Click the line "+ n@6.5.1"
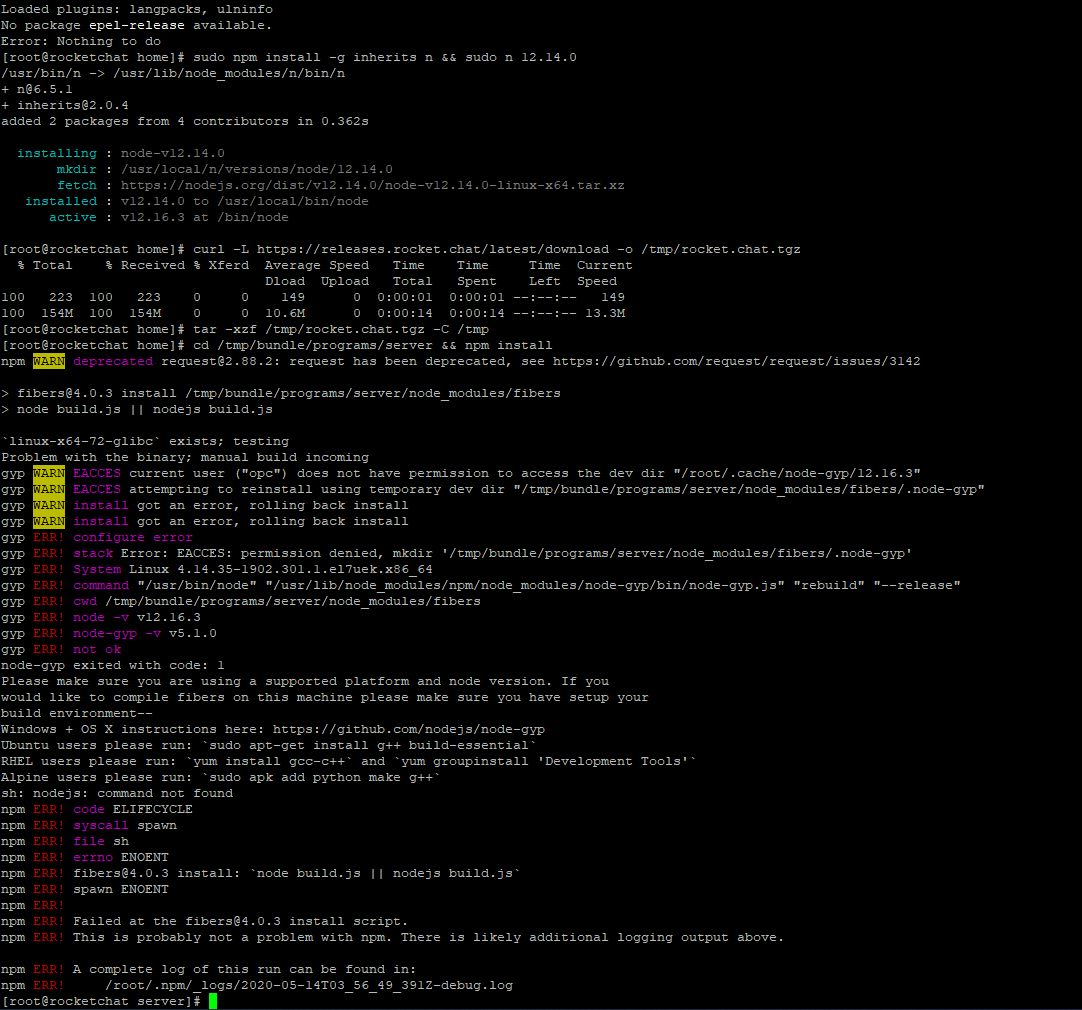The image size is (1082, 1010). pos(37,89)
